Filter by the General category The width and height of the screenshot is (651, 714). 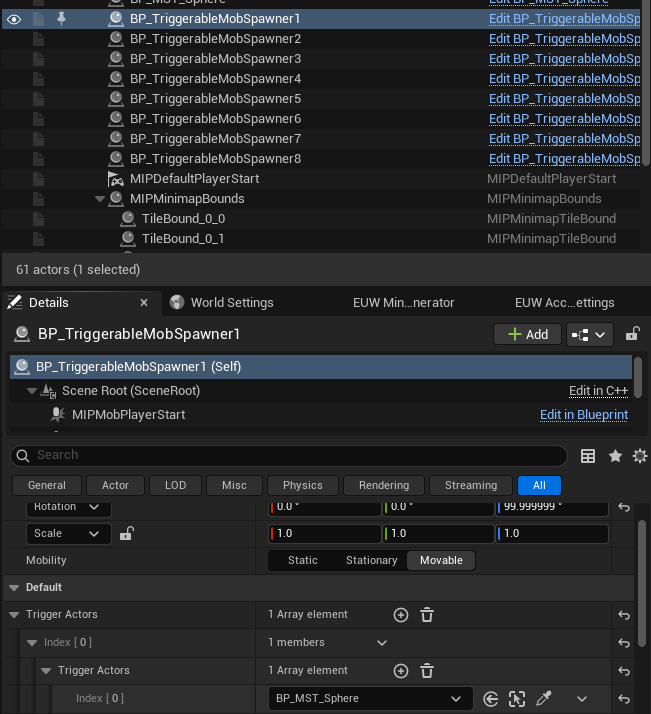click(x=47, y=485)
